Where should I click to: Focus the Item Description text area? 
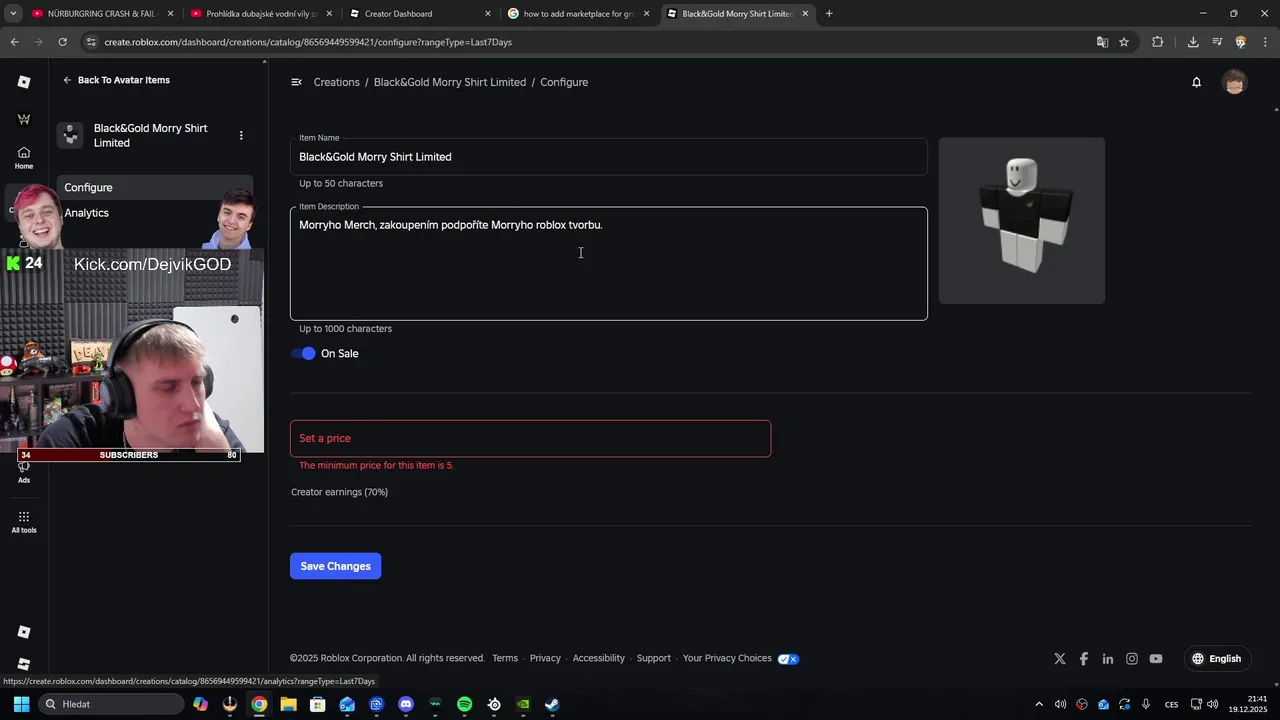[609, 264]
